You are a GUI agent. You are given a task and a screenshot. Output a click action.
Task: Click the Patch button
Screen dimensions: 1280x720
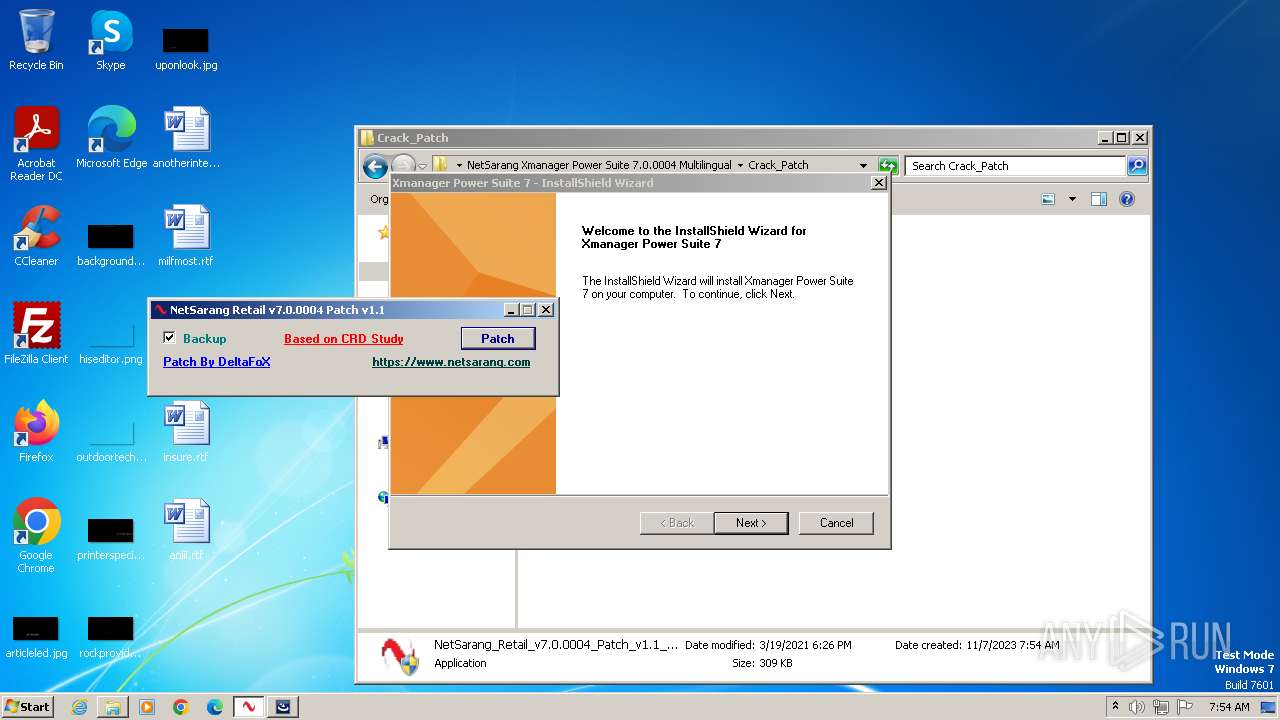pos(497,339)
